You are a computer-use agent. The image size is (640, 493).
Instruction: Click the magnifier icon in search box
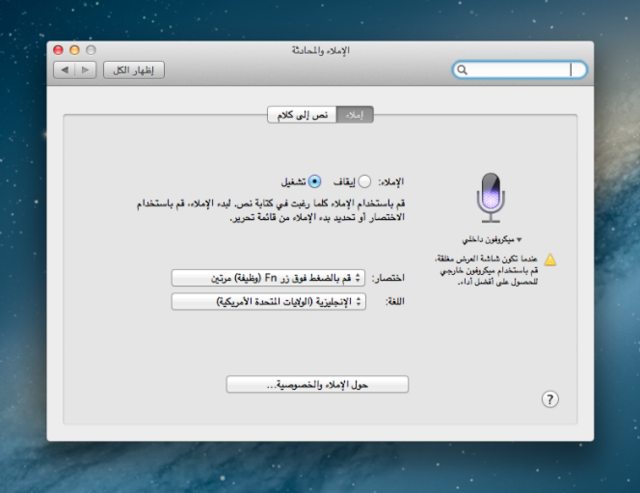tap(462, 70)
